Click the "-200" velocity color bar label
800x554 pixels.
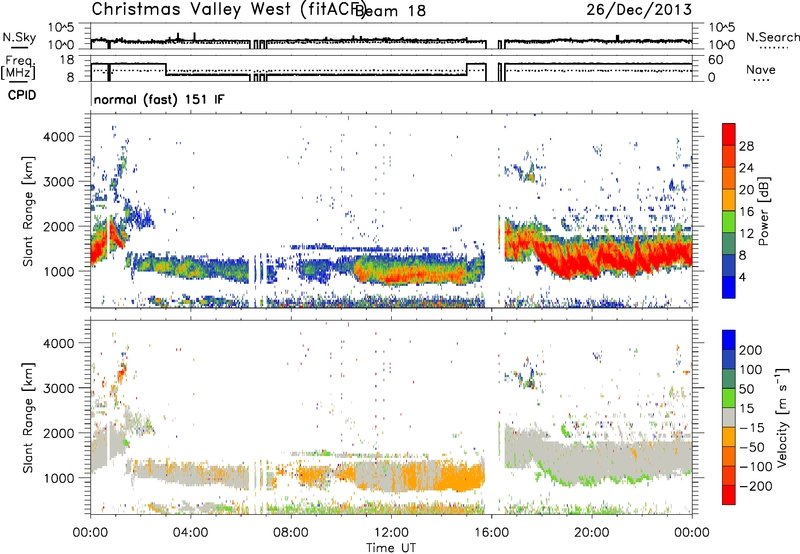[756, 487]
